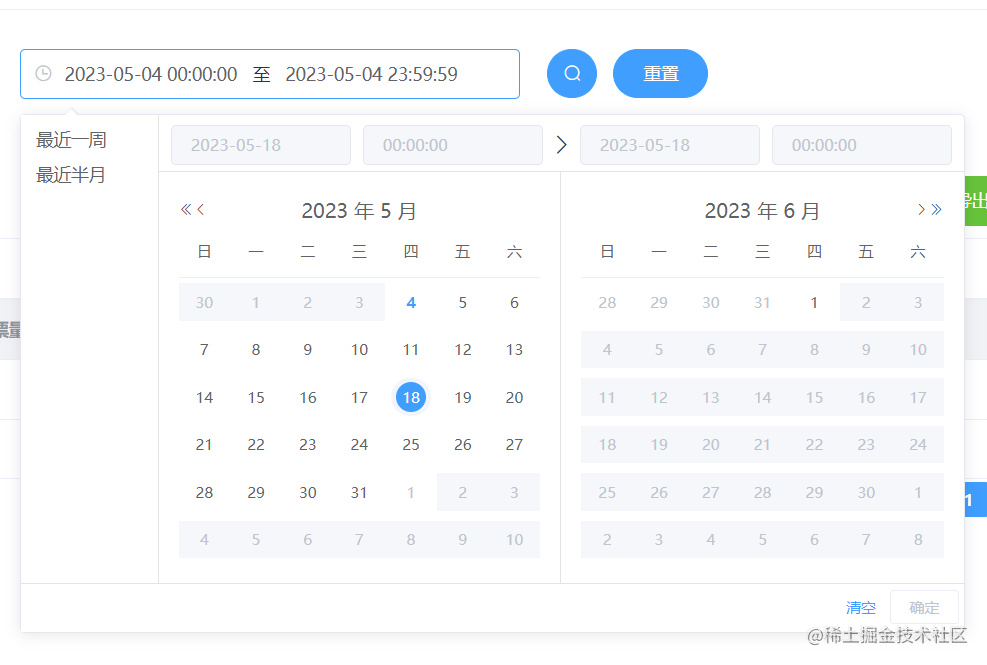Image resolution: width=987 pixels, height=665 pixels.
Task: Select May 4 highlighted in blue
Action: pyautogui.click(x=410, y=302)
